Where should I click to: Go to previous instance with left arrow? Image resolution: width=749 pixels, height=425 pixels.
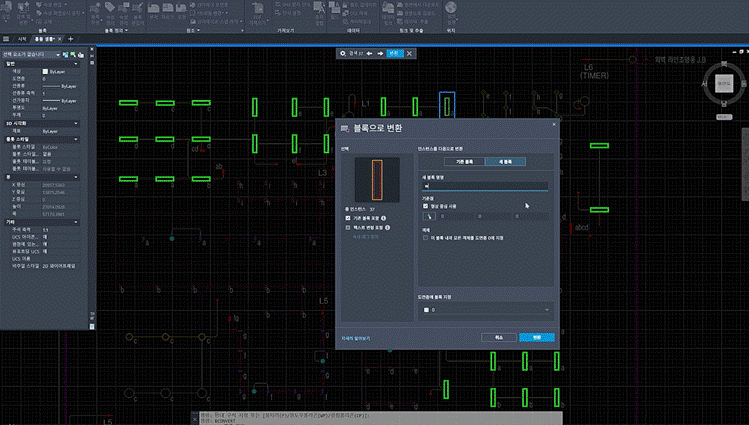tap(370, 53)
